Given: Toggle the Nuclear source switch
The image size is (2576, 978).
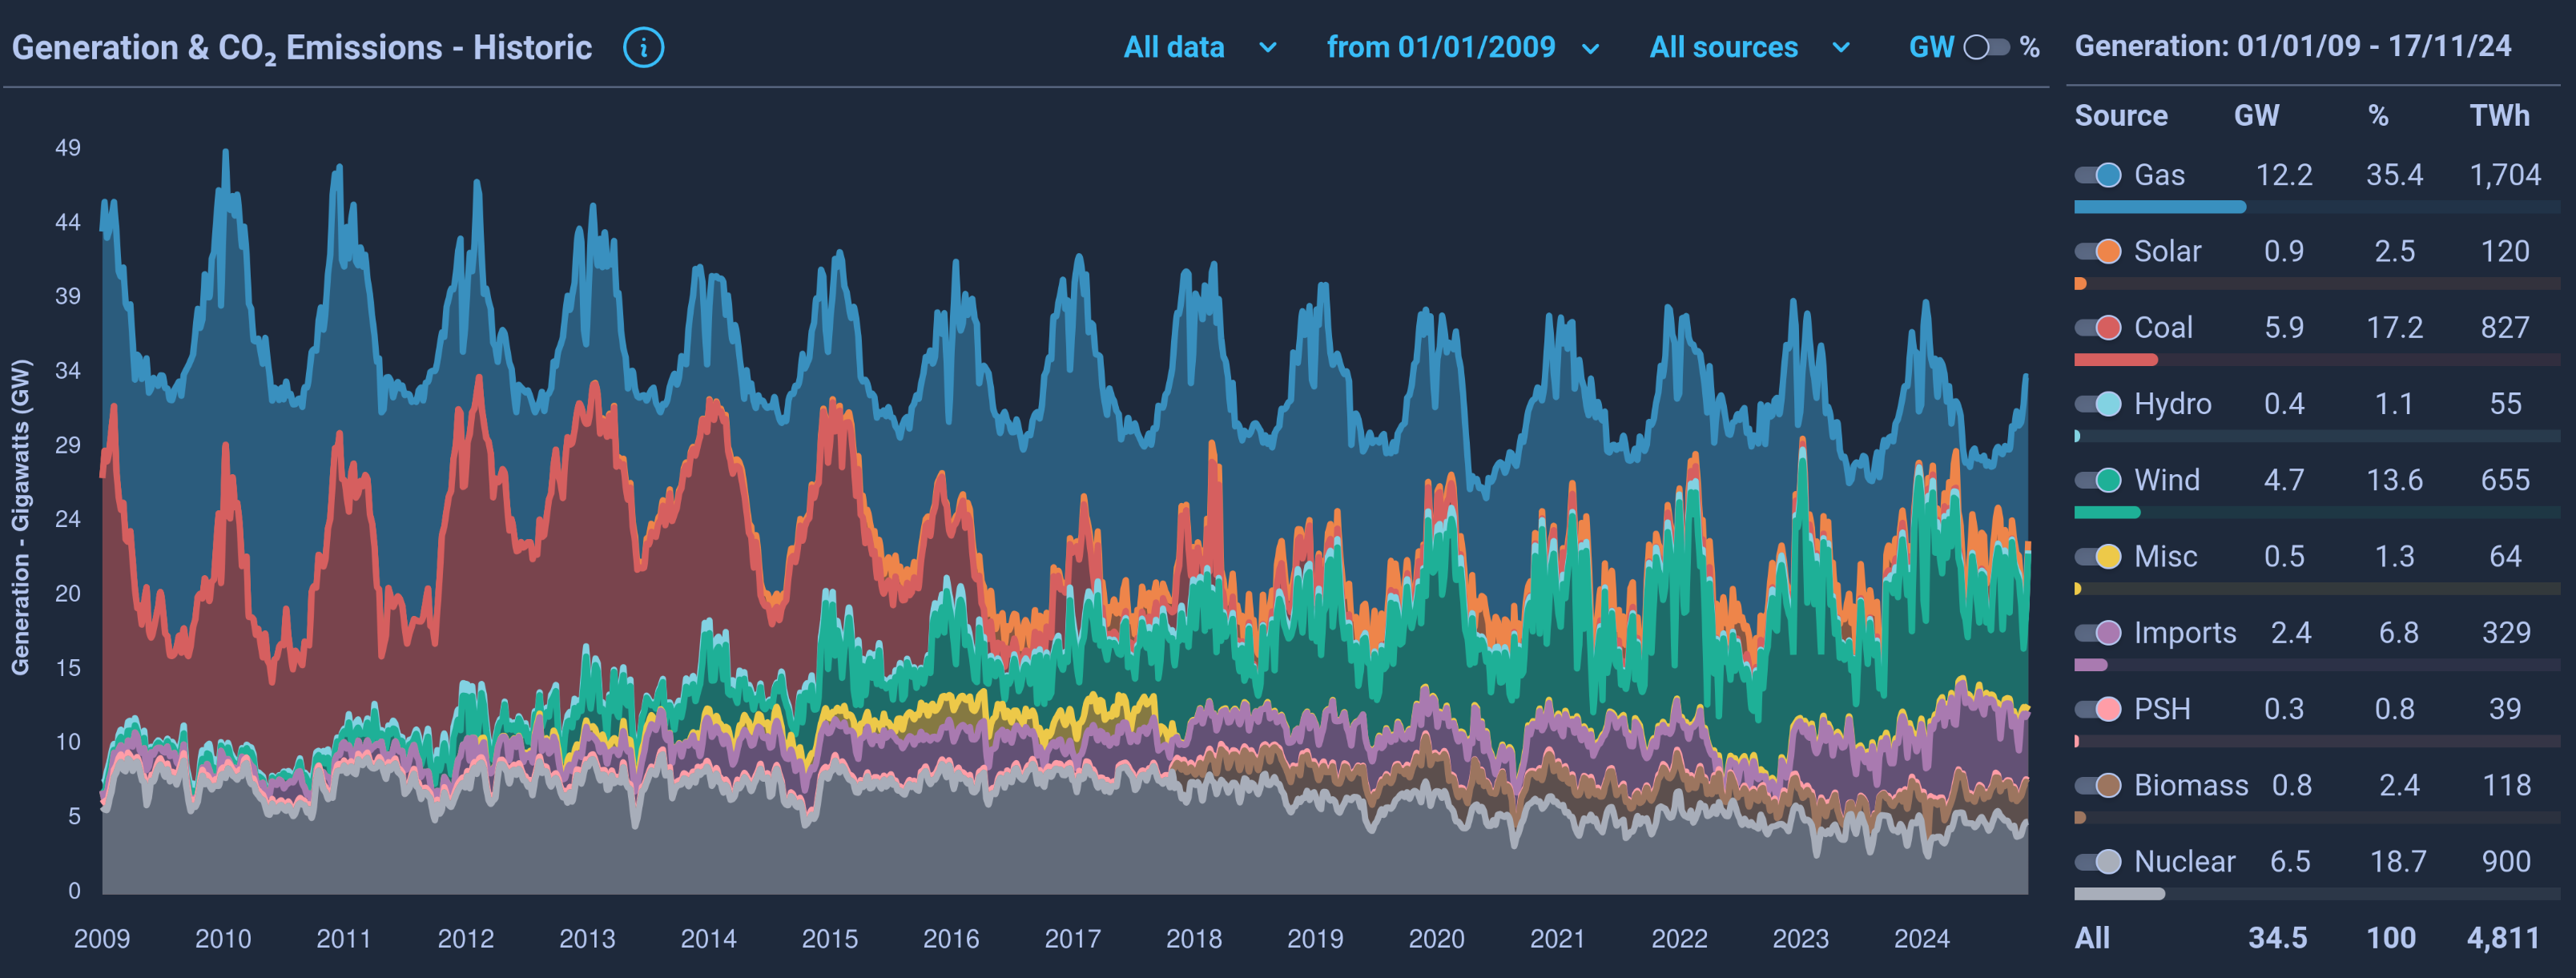Looking at the screenshot, I should coord(2098,862).
